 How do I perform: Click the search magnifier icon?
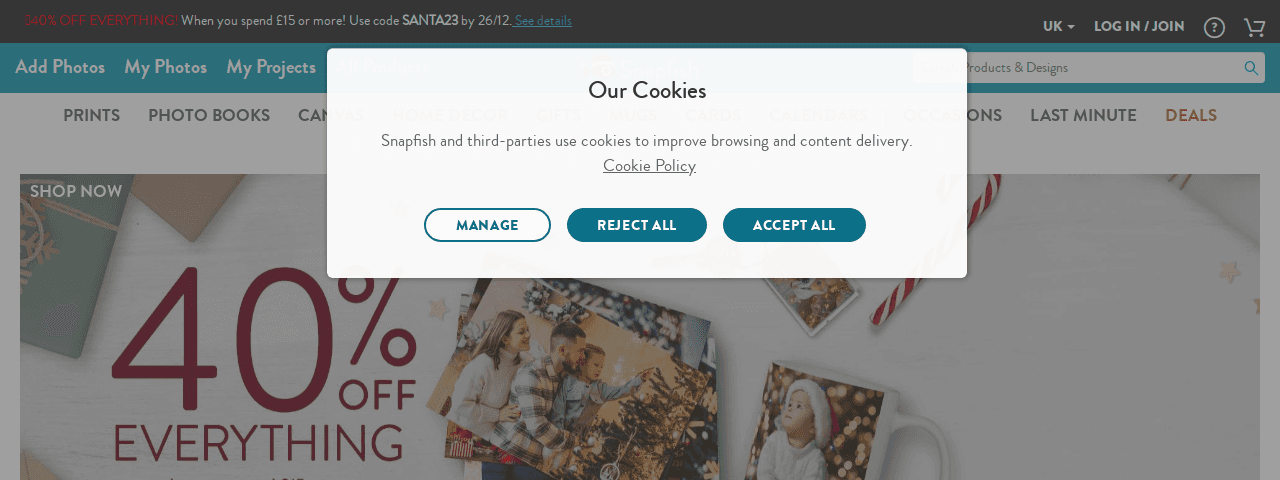[1251, 68]
